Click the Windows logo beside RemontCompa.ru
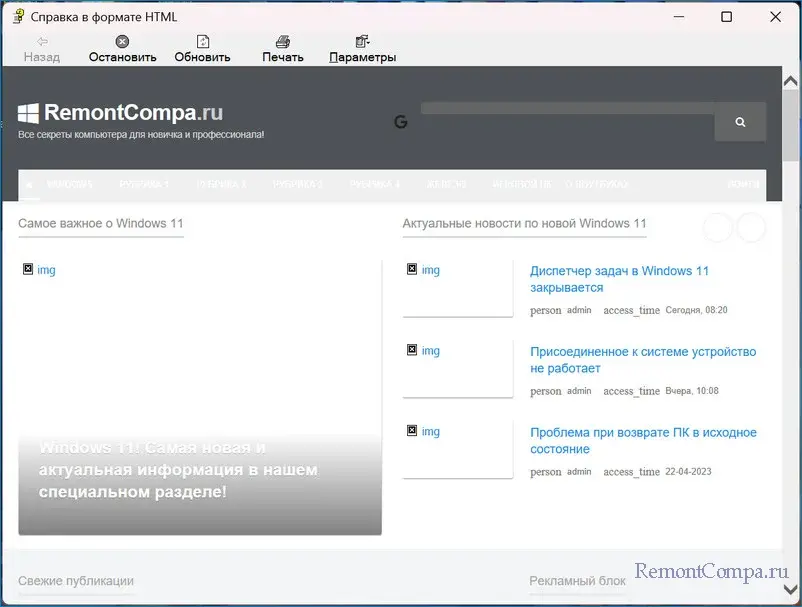This screenshot has height=607, width=802. coord(29,113)
